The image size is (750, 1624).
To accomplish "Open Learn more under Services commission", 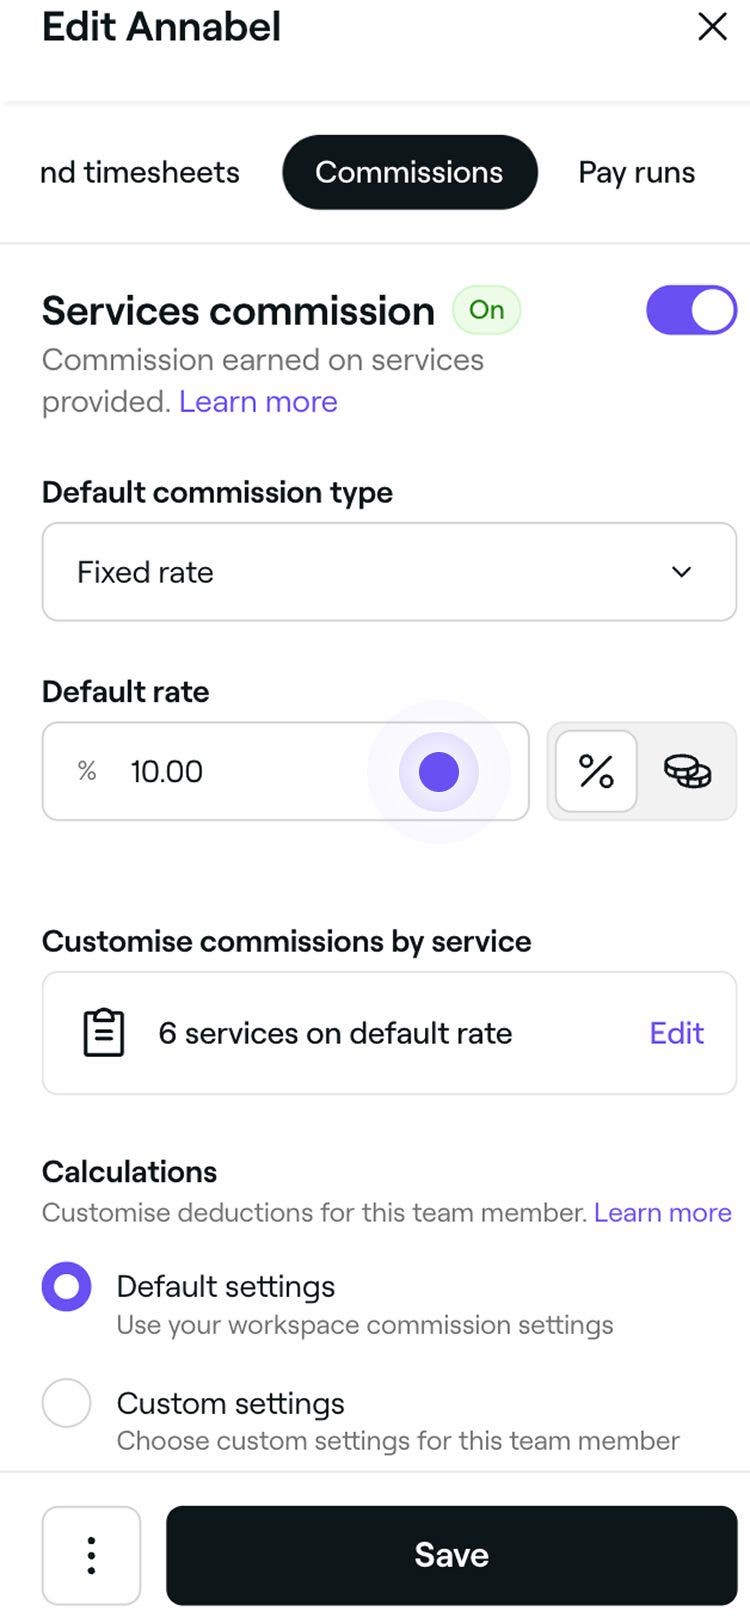I will click(x=258, y=402).
